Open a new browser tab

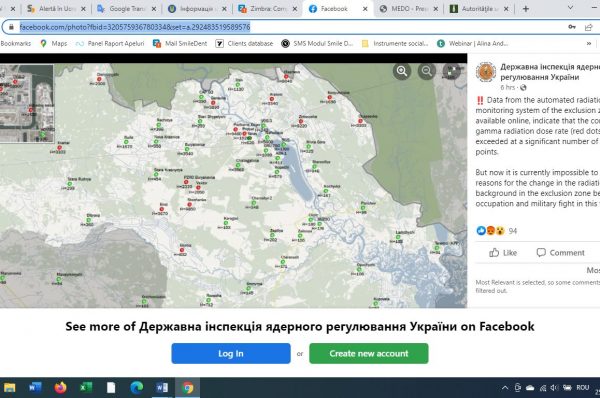526,8
